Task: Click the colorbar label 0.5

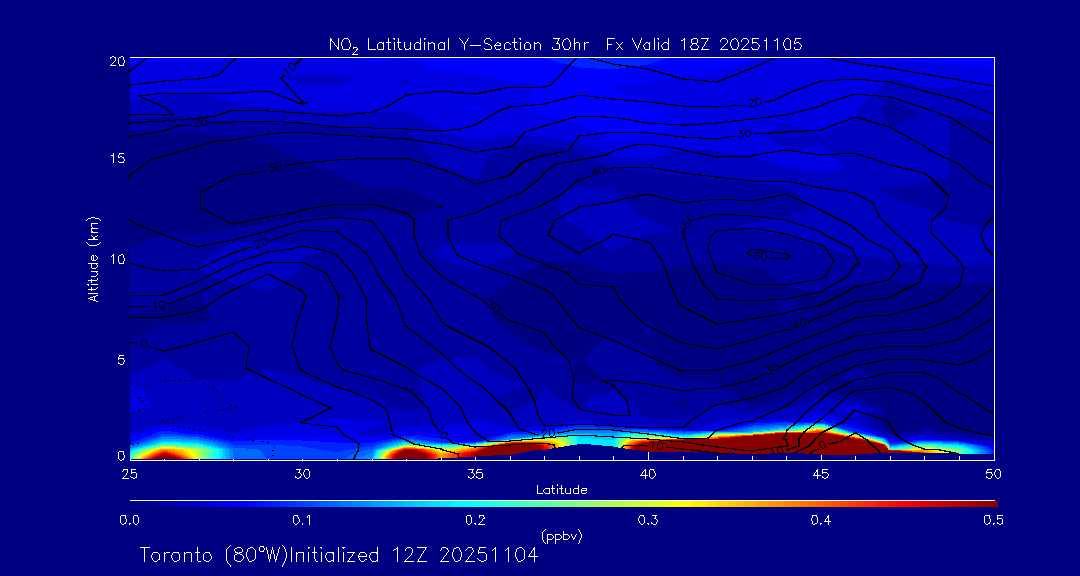Action: pos(993,520)
